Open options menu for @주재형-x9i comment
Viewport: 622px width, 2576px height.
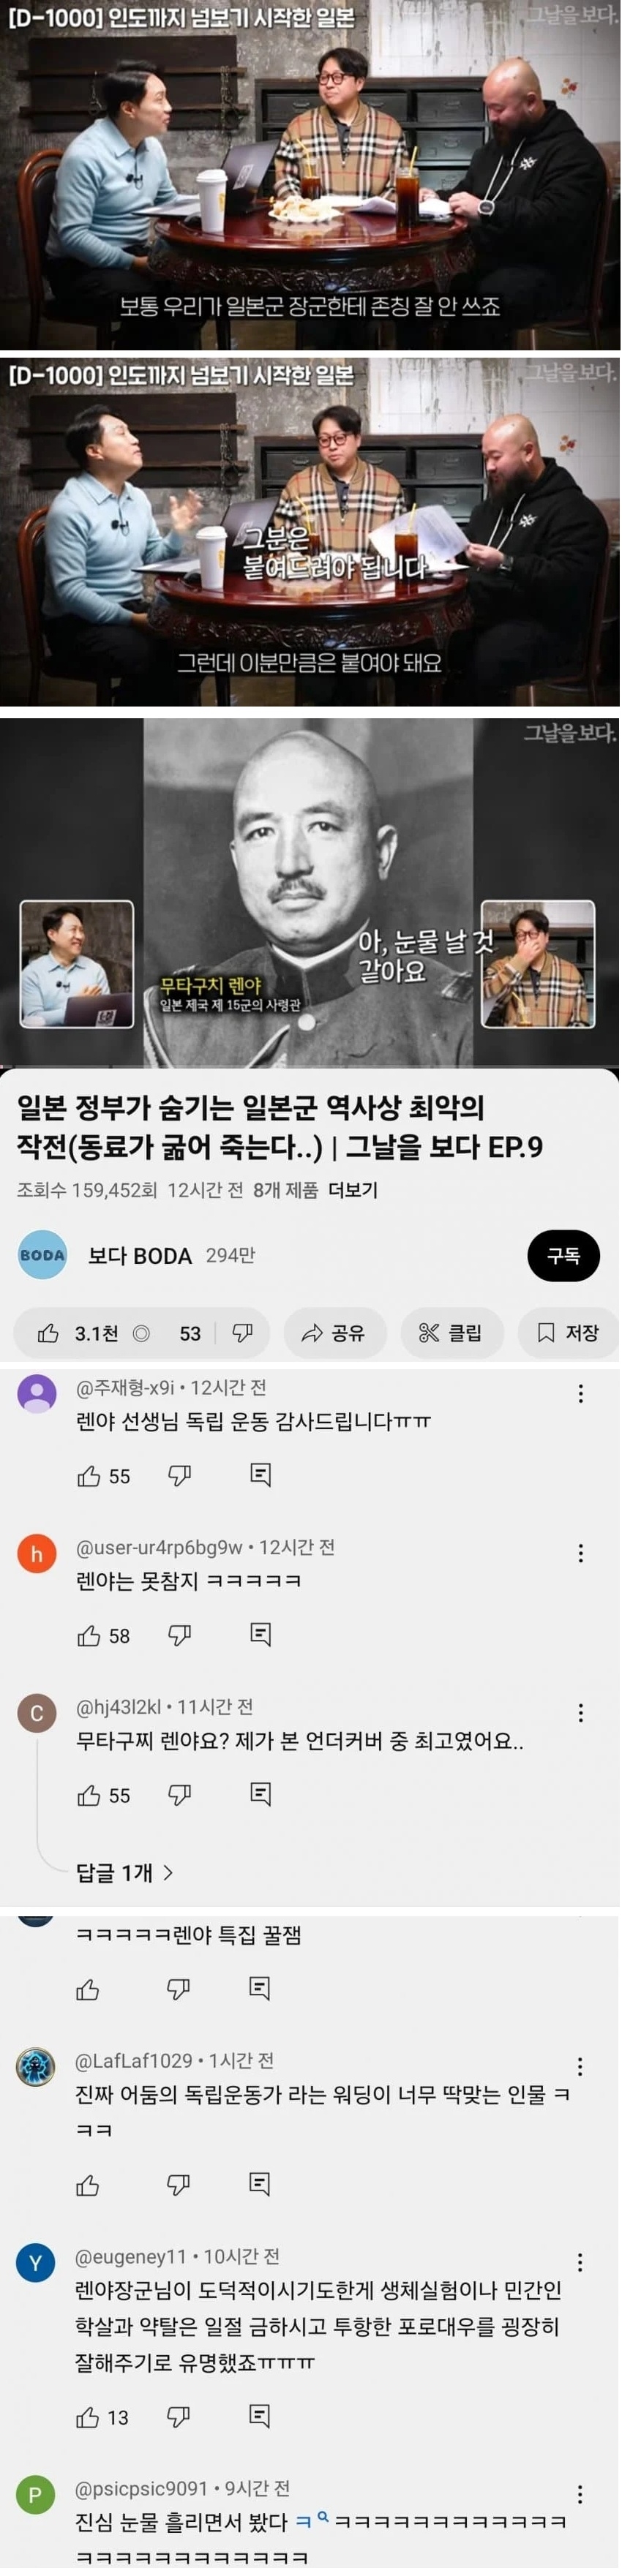pos(581,1394)
